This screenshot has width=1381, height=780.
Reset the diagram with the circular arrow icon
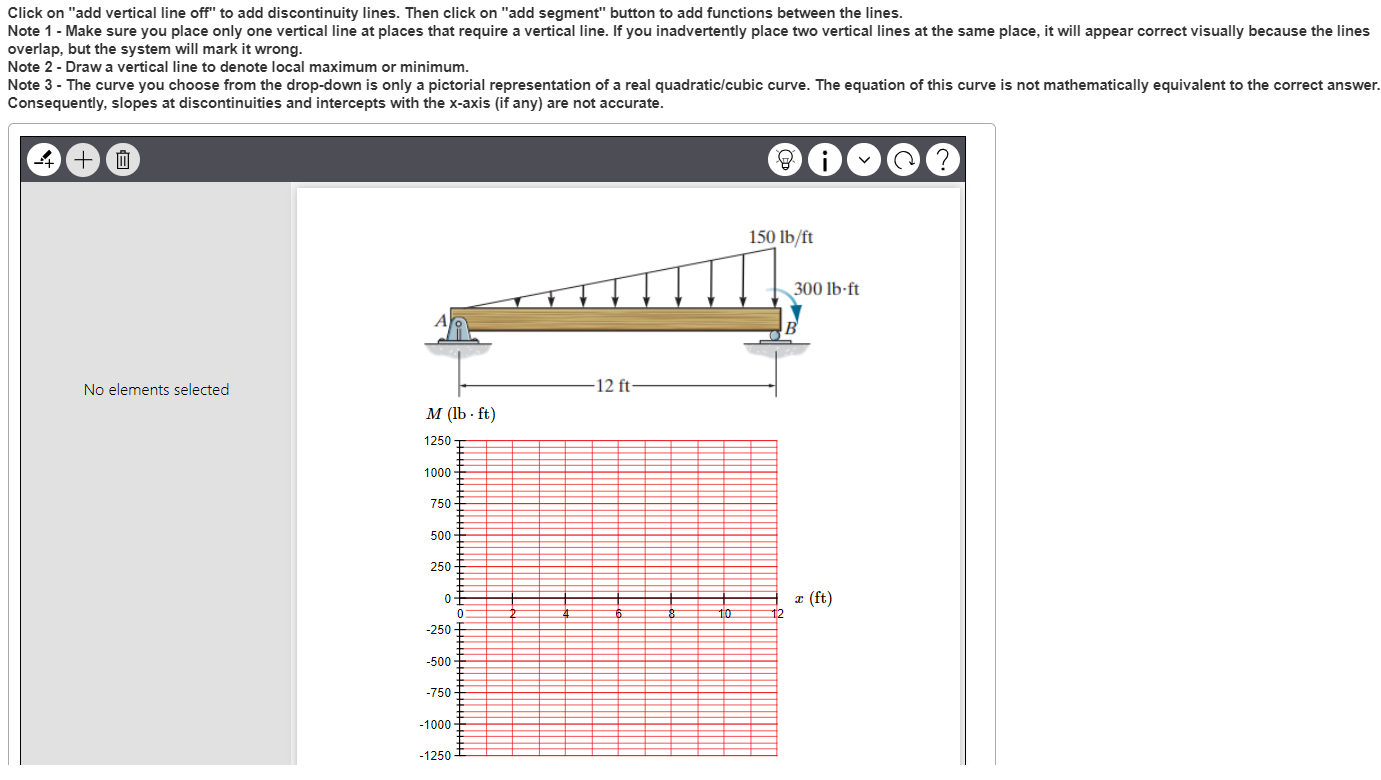[903, 159]
